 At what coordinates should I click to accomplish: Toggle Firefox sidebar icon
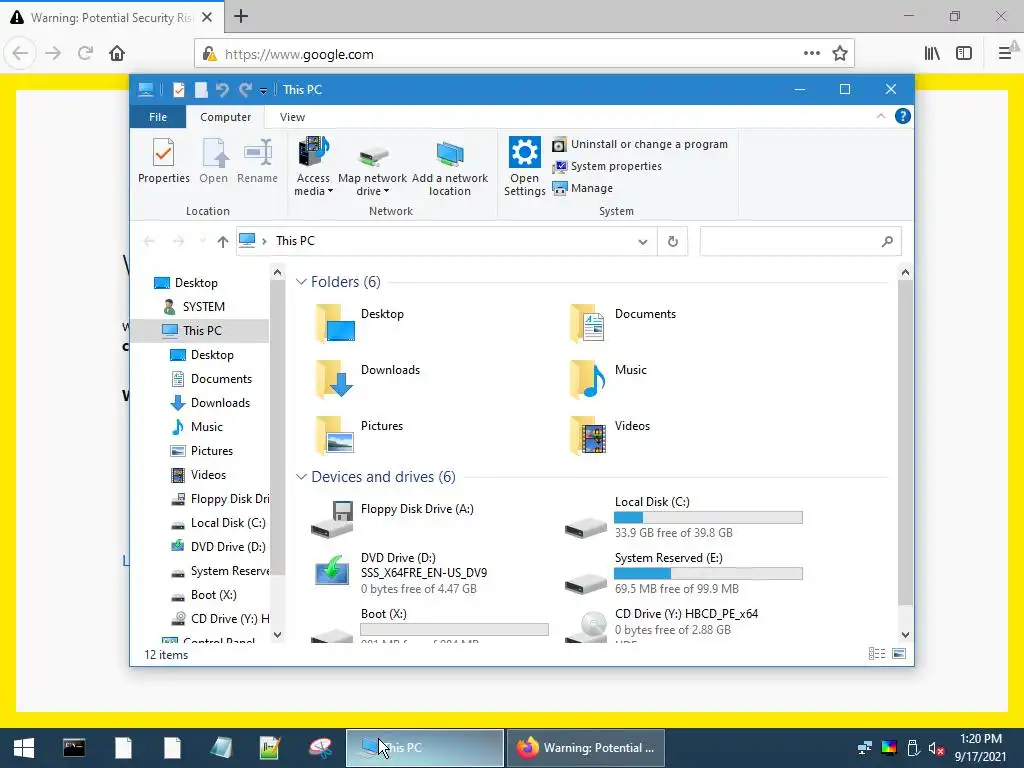(x=964, y=54)
